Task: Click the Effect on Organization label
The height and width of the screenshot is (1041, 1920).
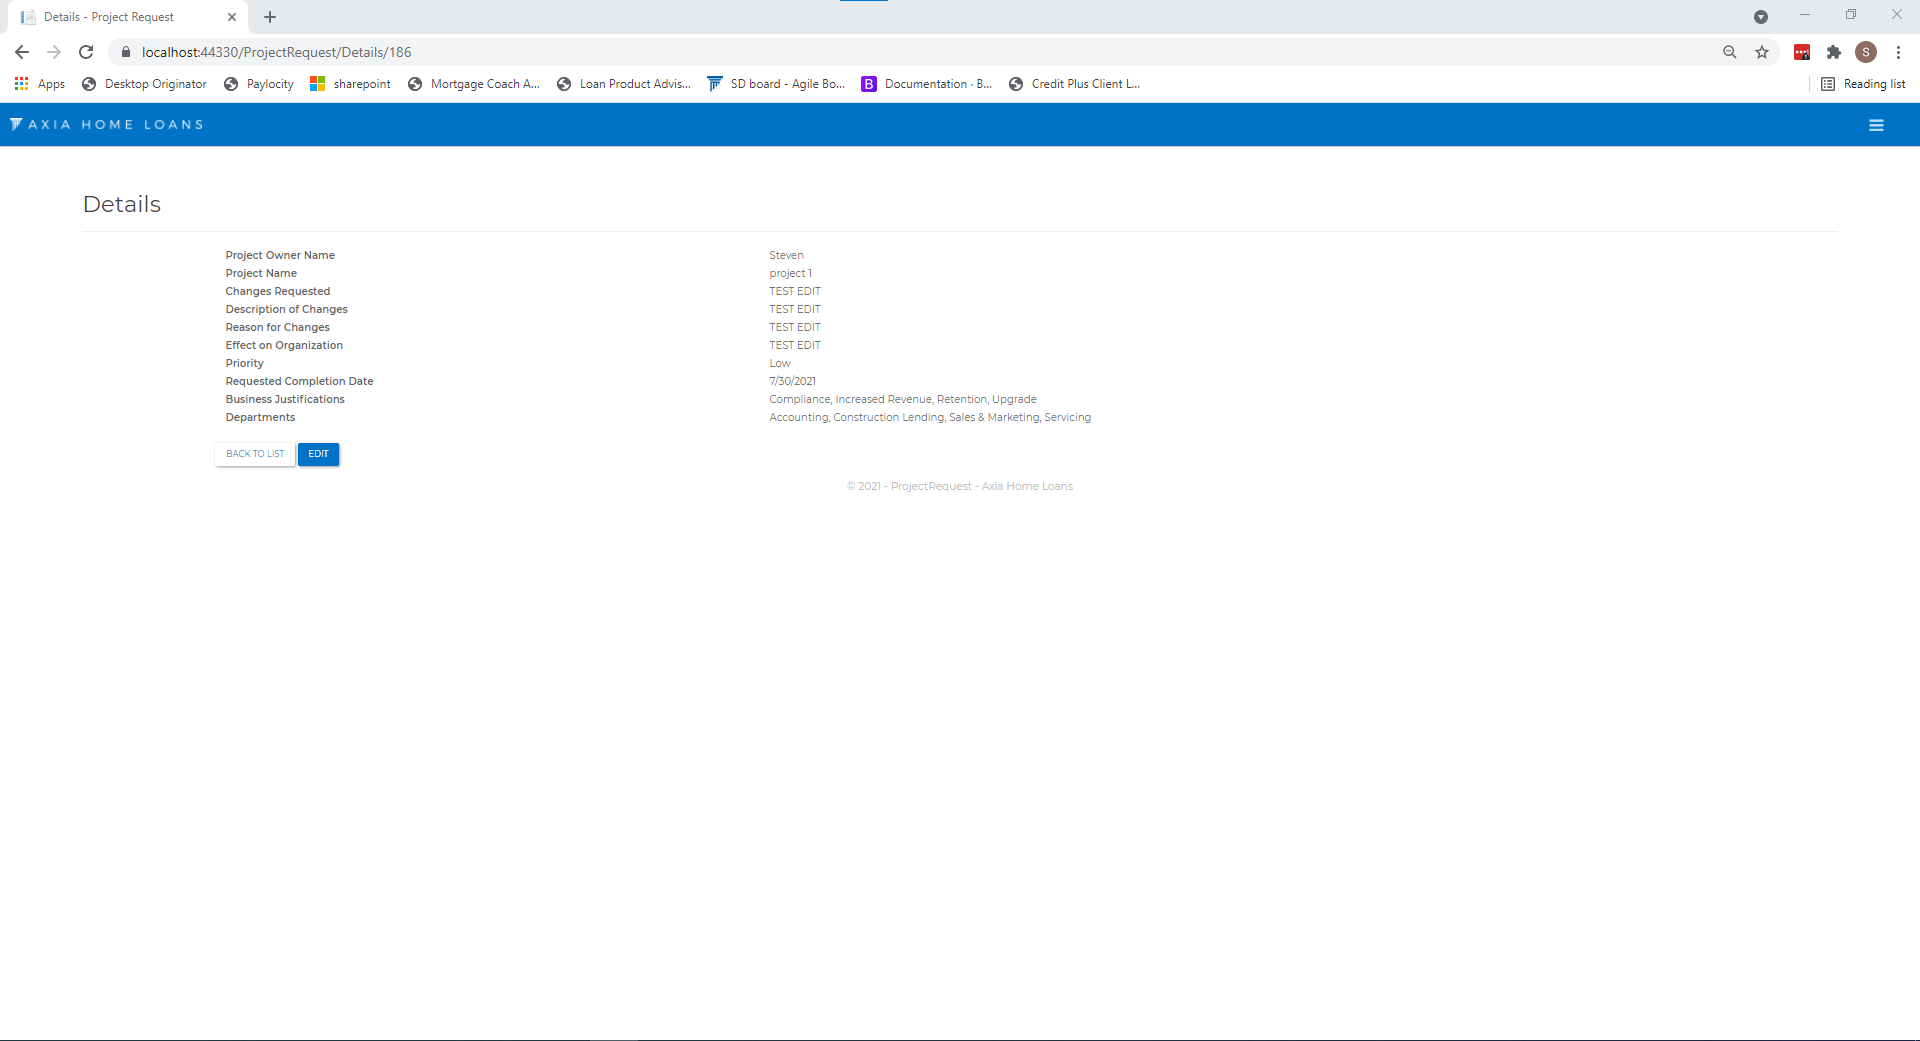Action: point(284,346)
